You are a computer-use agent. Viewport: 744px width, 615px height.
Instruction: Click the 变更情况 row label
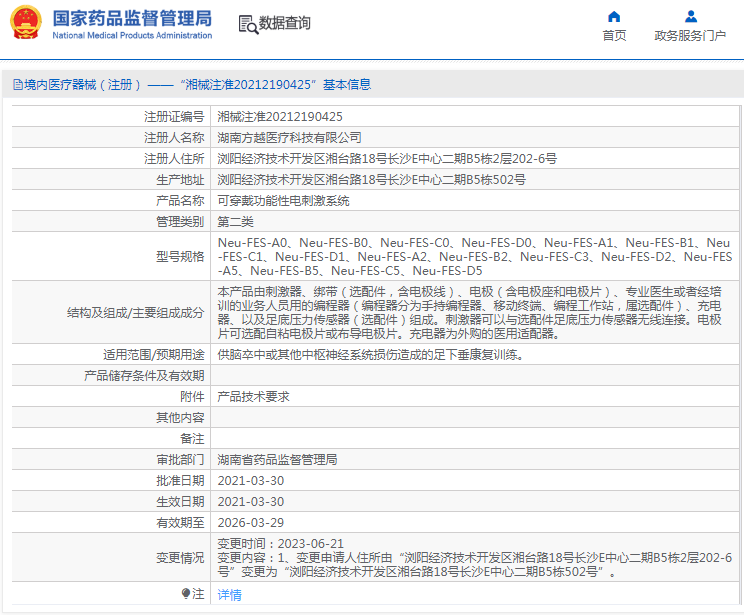tap(180, 558)
